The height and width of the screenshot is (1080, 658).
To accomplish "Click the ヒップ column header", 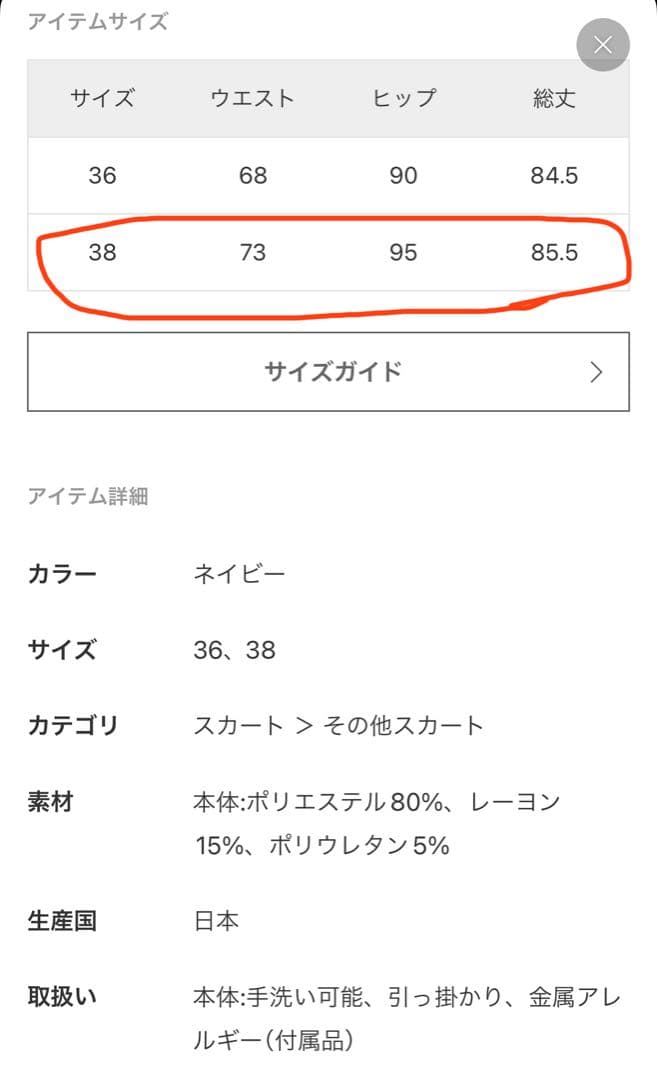I will pyautogui.click(x=403, y=98).
